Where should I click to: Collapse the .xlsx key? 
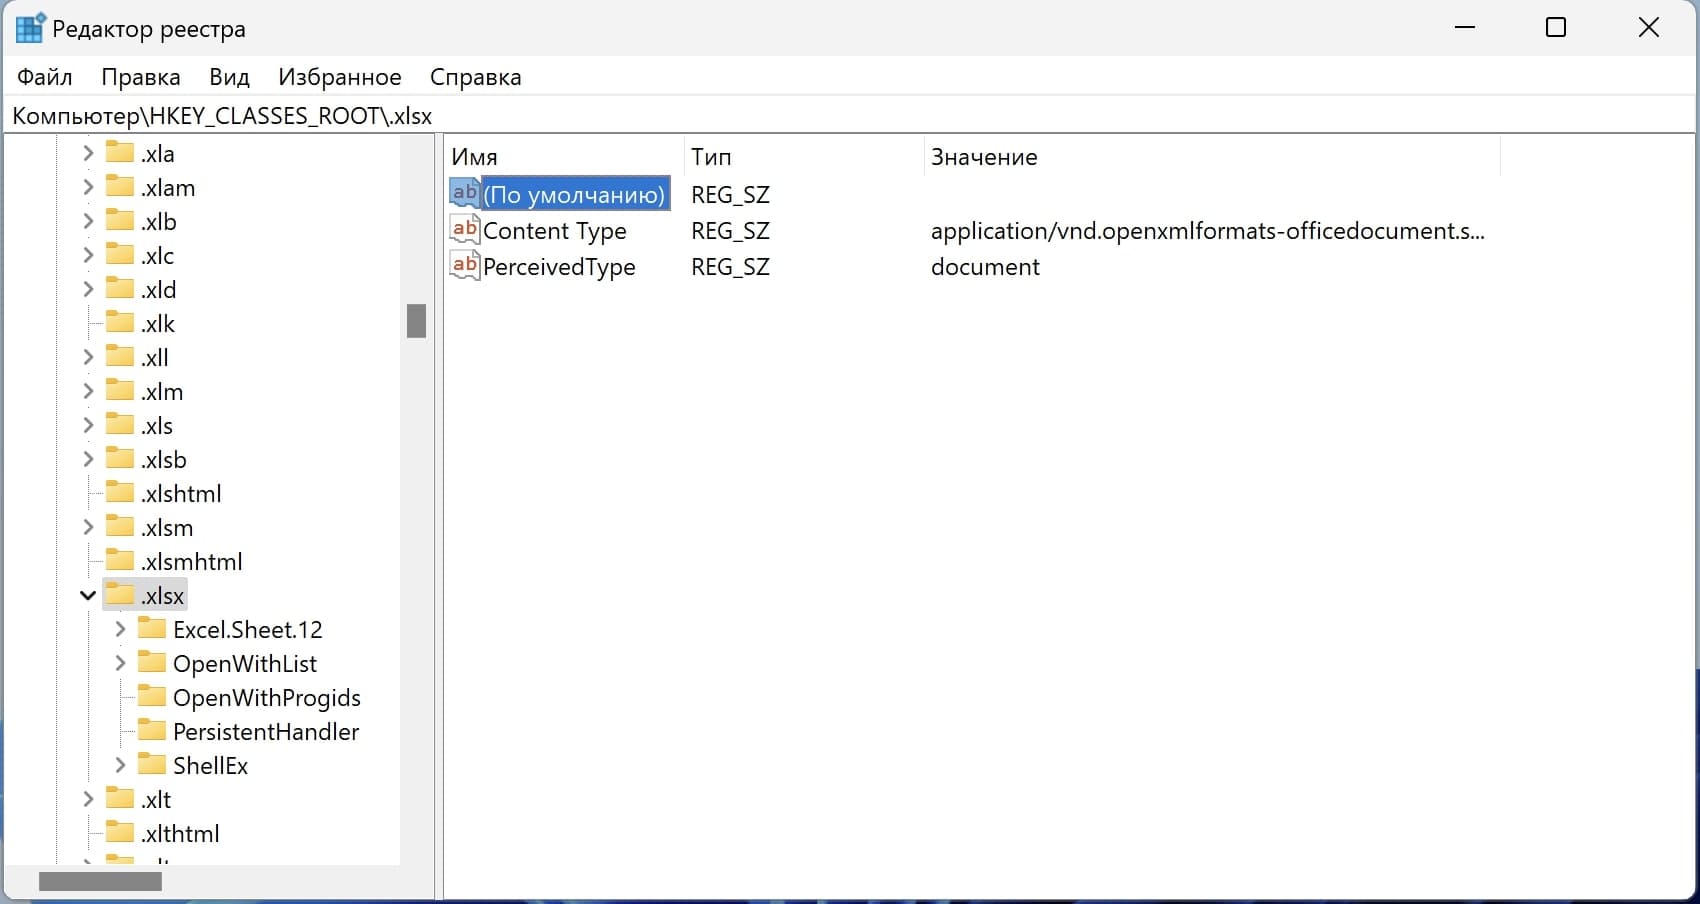(x=88, y=595)
